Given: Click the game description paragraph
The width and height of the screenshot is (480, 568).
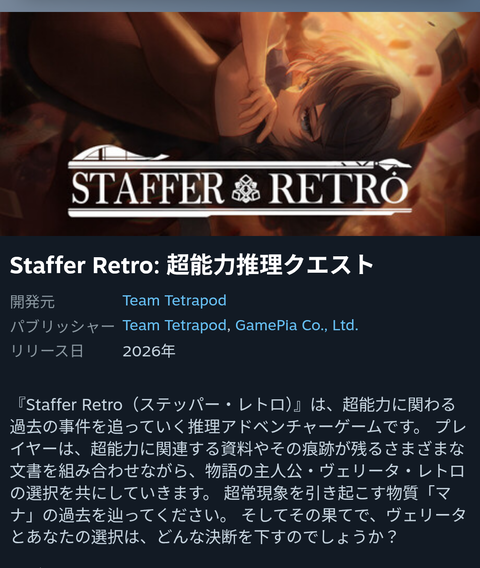Looking at the screenshot, I should click(x=238, y=471).
